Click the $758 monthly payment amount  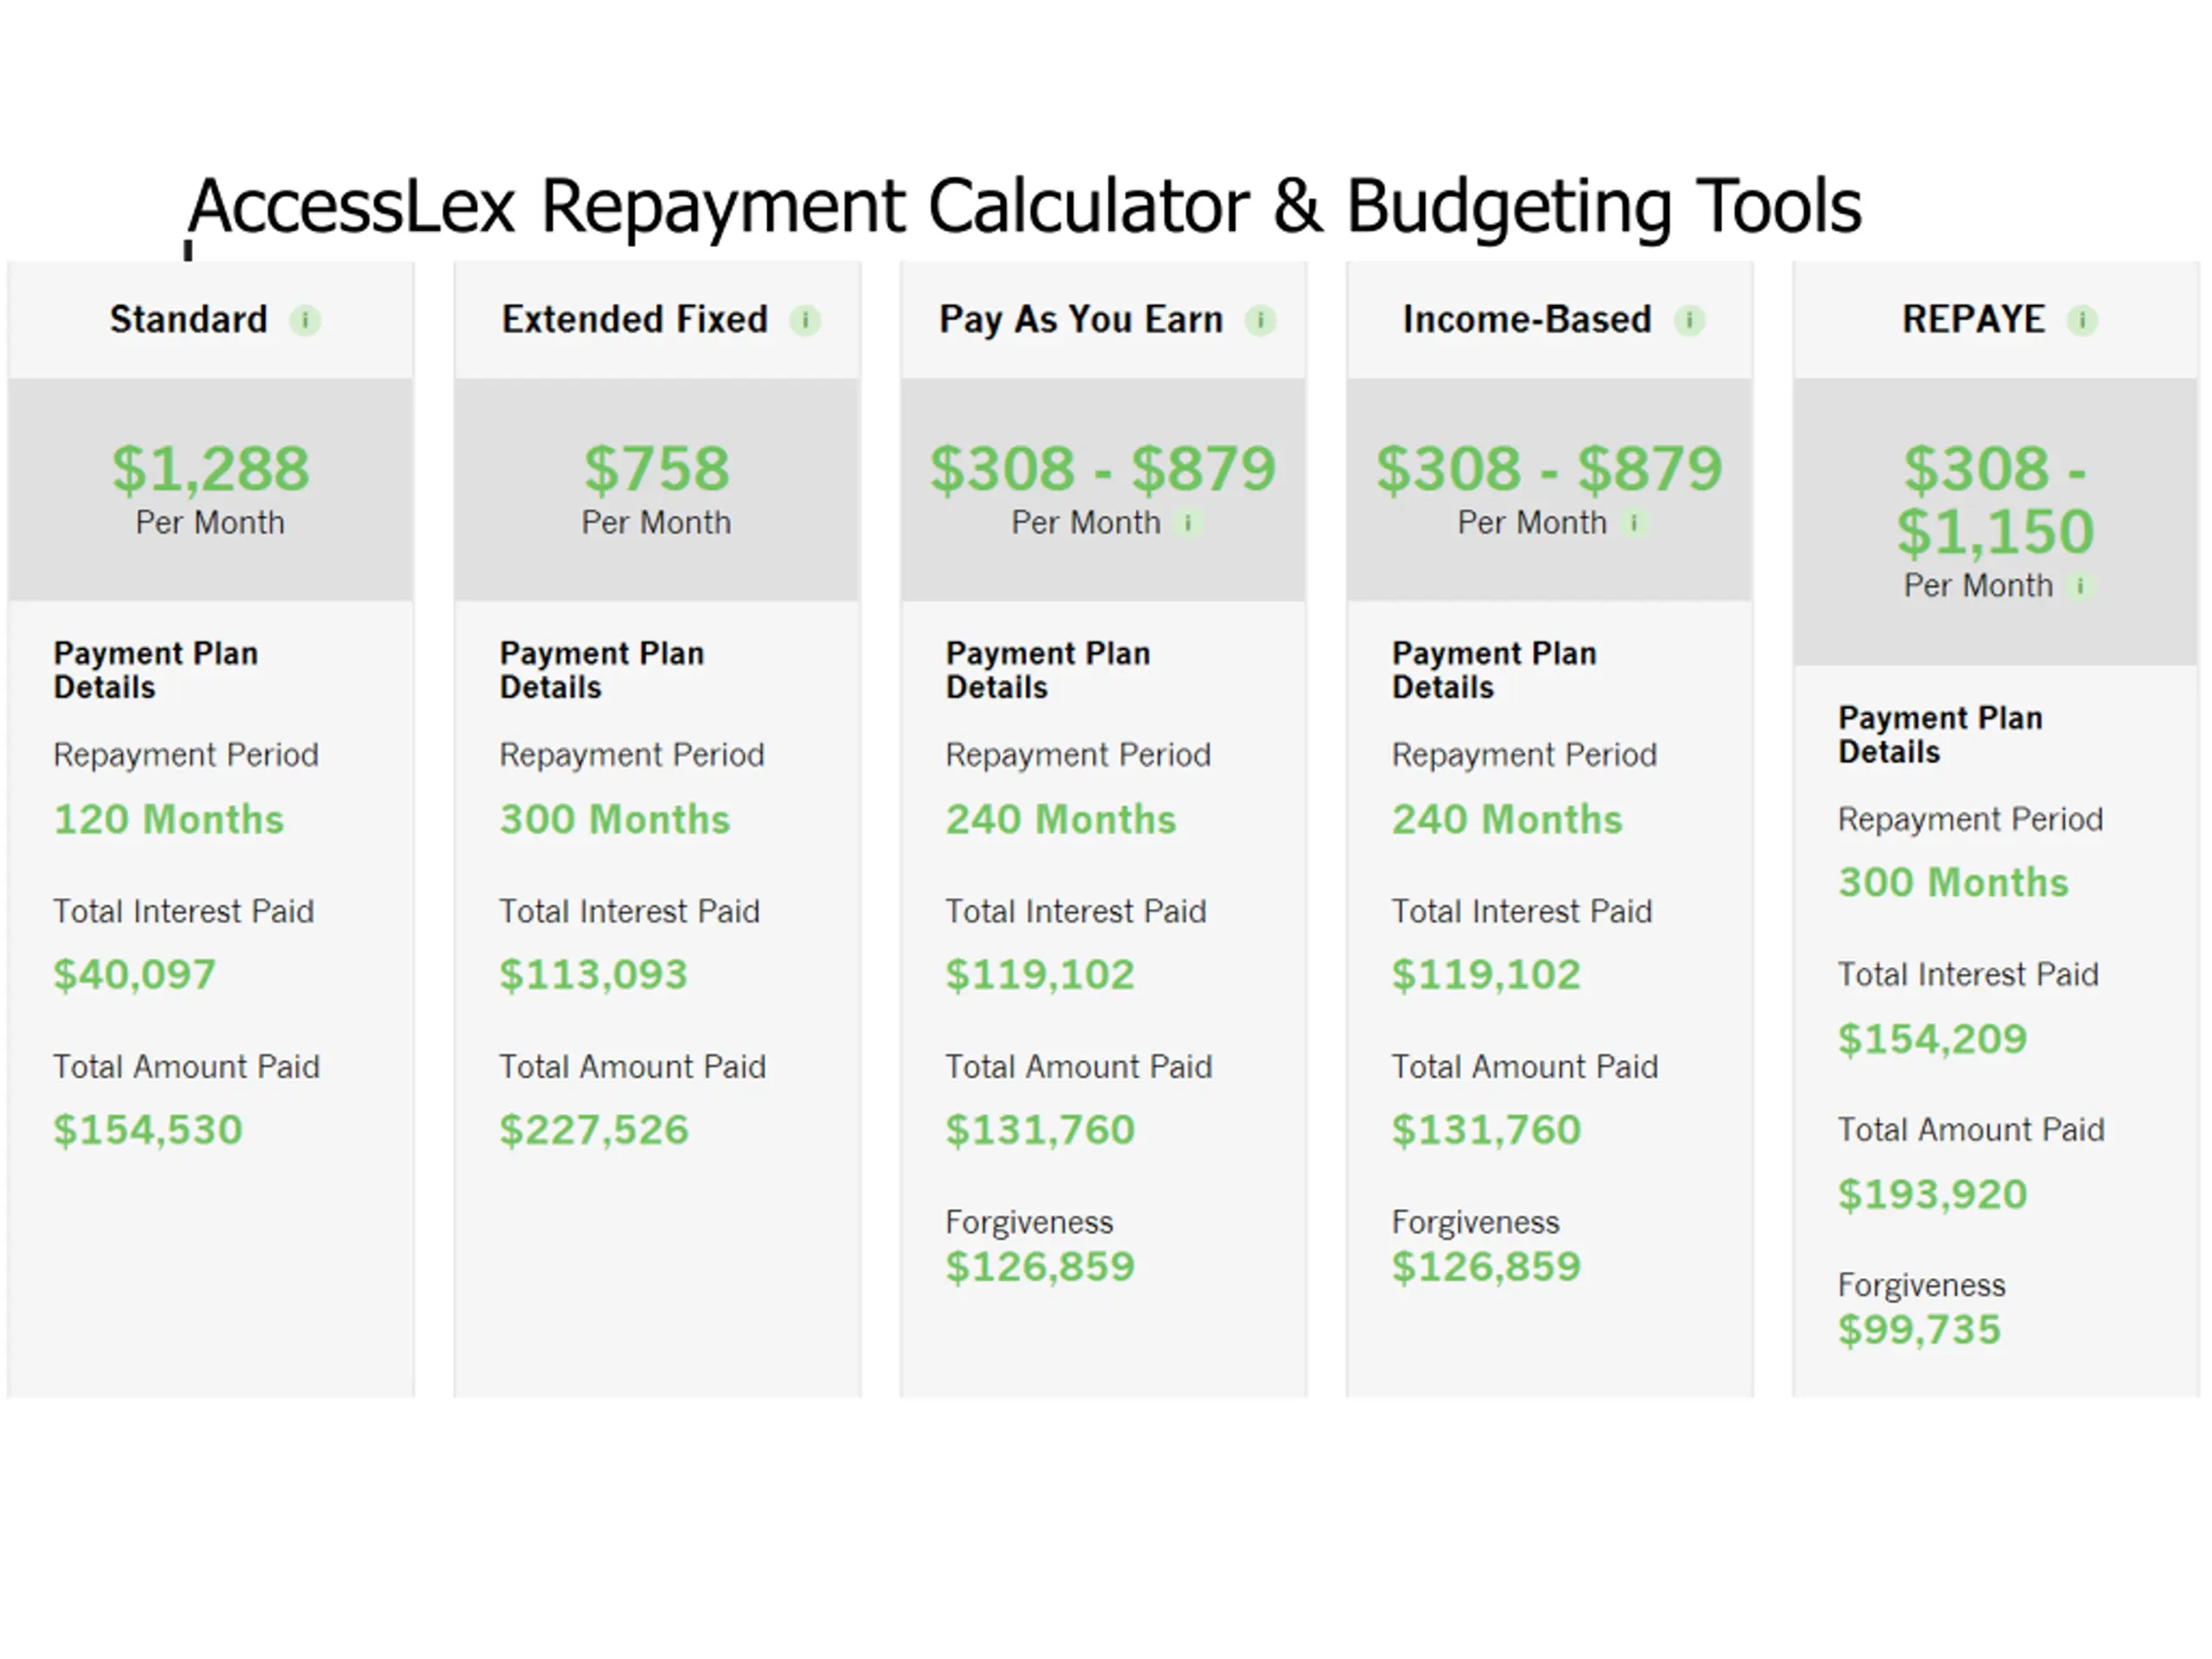657,469
